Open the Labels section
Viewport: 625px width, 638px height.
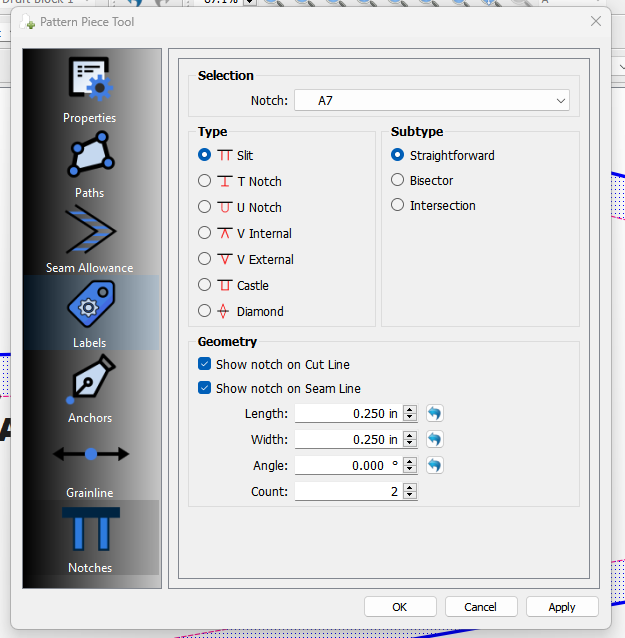[x=90, y=313]
